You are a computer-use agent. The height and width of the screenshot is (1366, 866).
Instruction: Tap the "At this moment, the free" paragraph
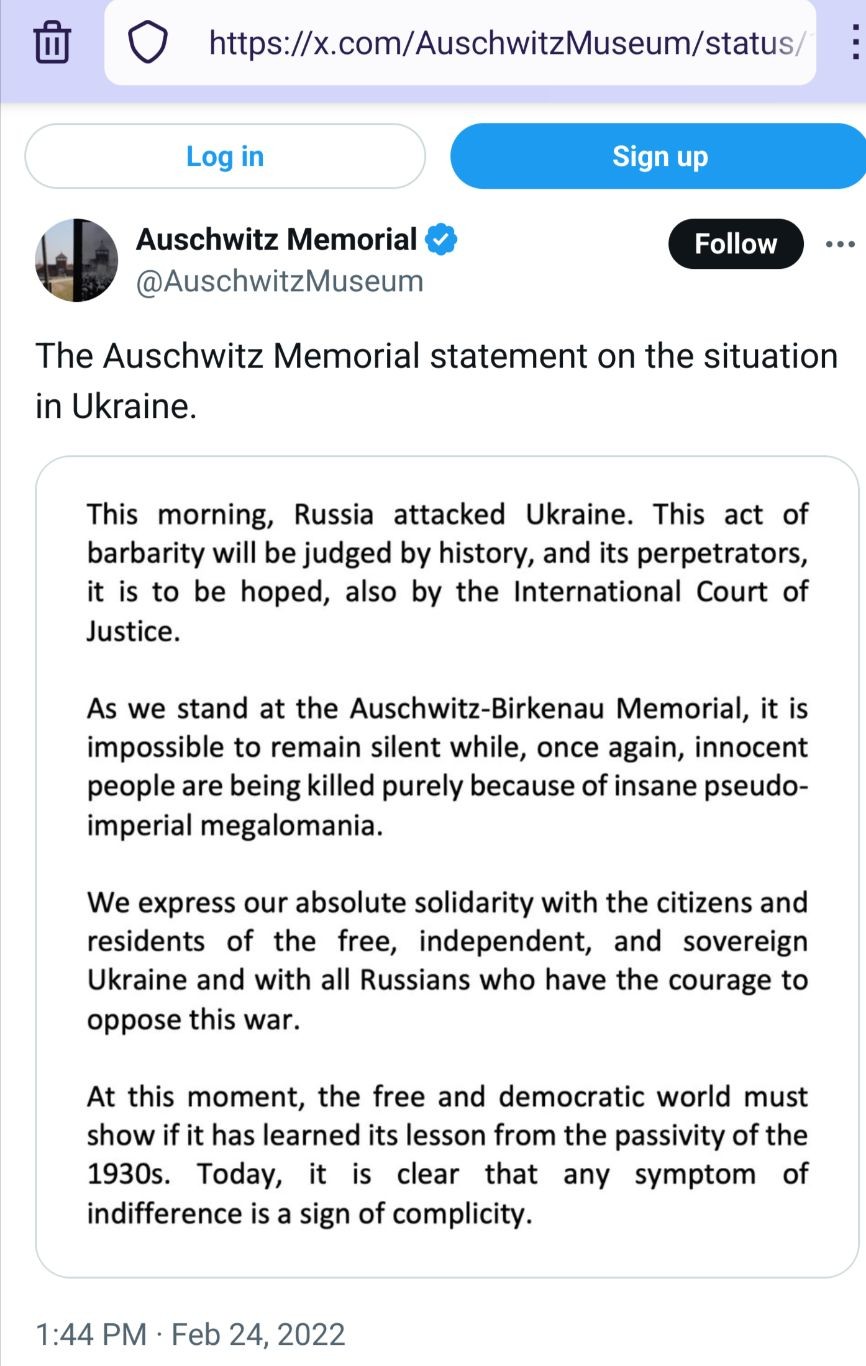[447, 1155]
